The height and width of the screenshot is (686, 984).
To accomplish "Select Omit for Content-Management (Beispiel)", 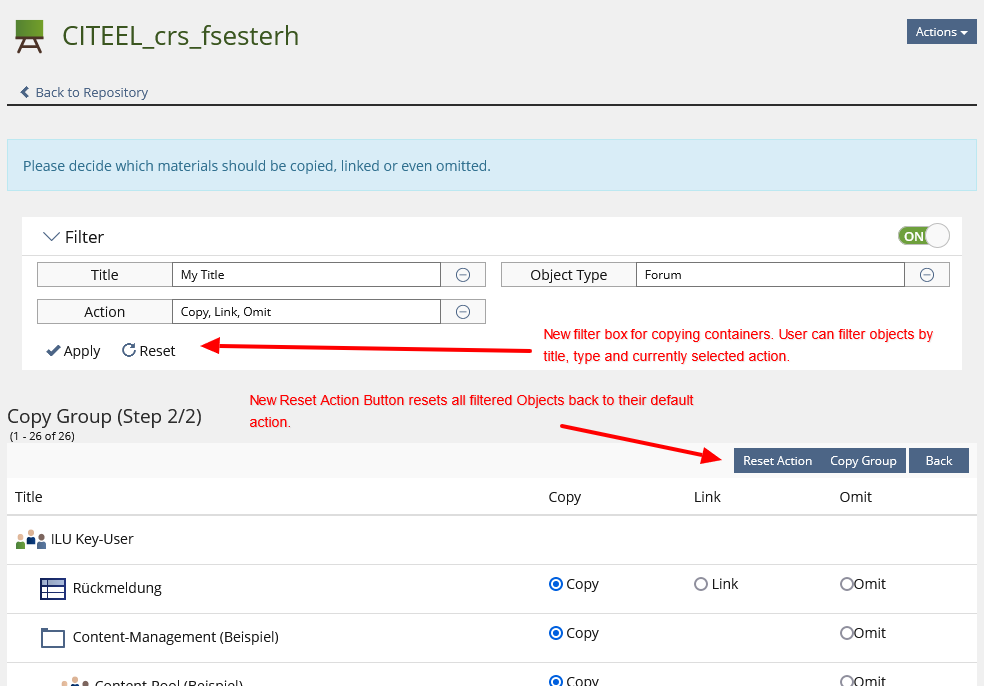I will click(x=847, y=633).
